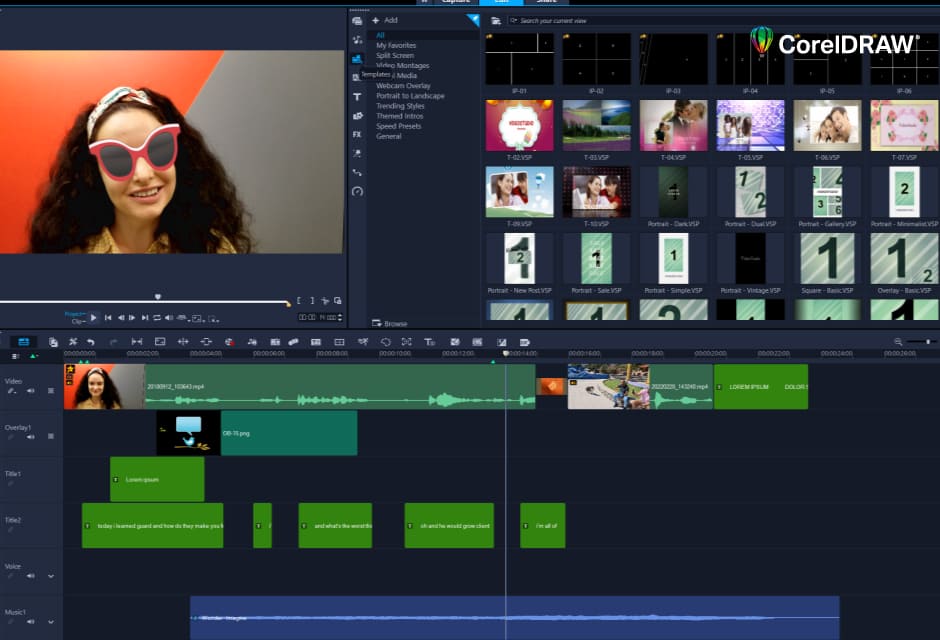Select the T-03.VSP template thumbnail
940x640 pixels.
(x=596, y=124)
